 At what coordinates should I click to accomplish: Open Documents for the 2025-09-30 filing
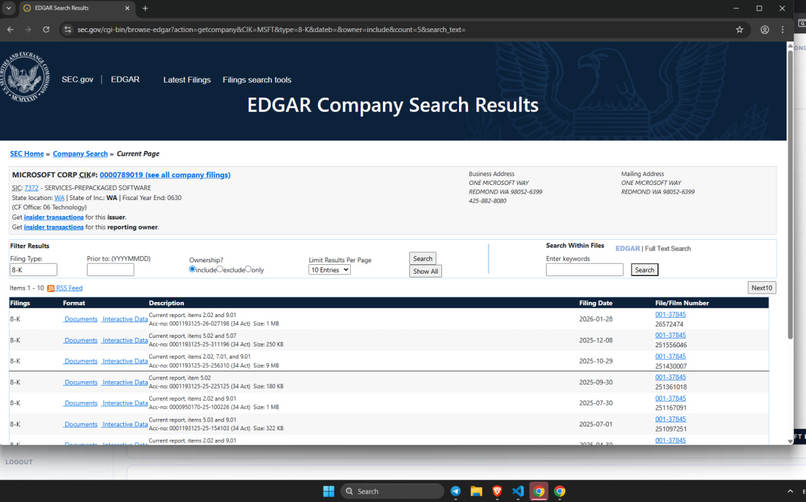pos(81,382)
